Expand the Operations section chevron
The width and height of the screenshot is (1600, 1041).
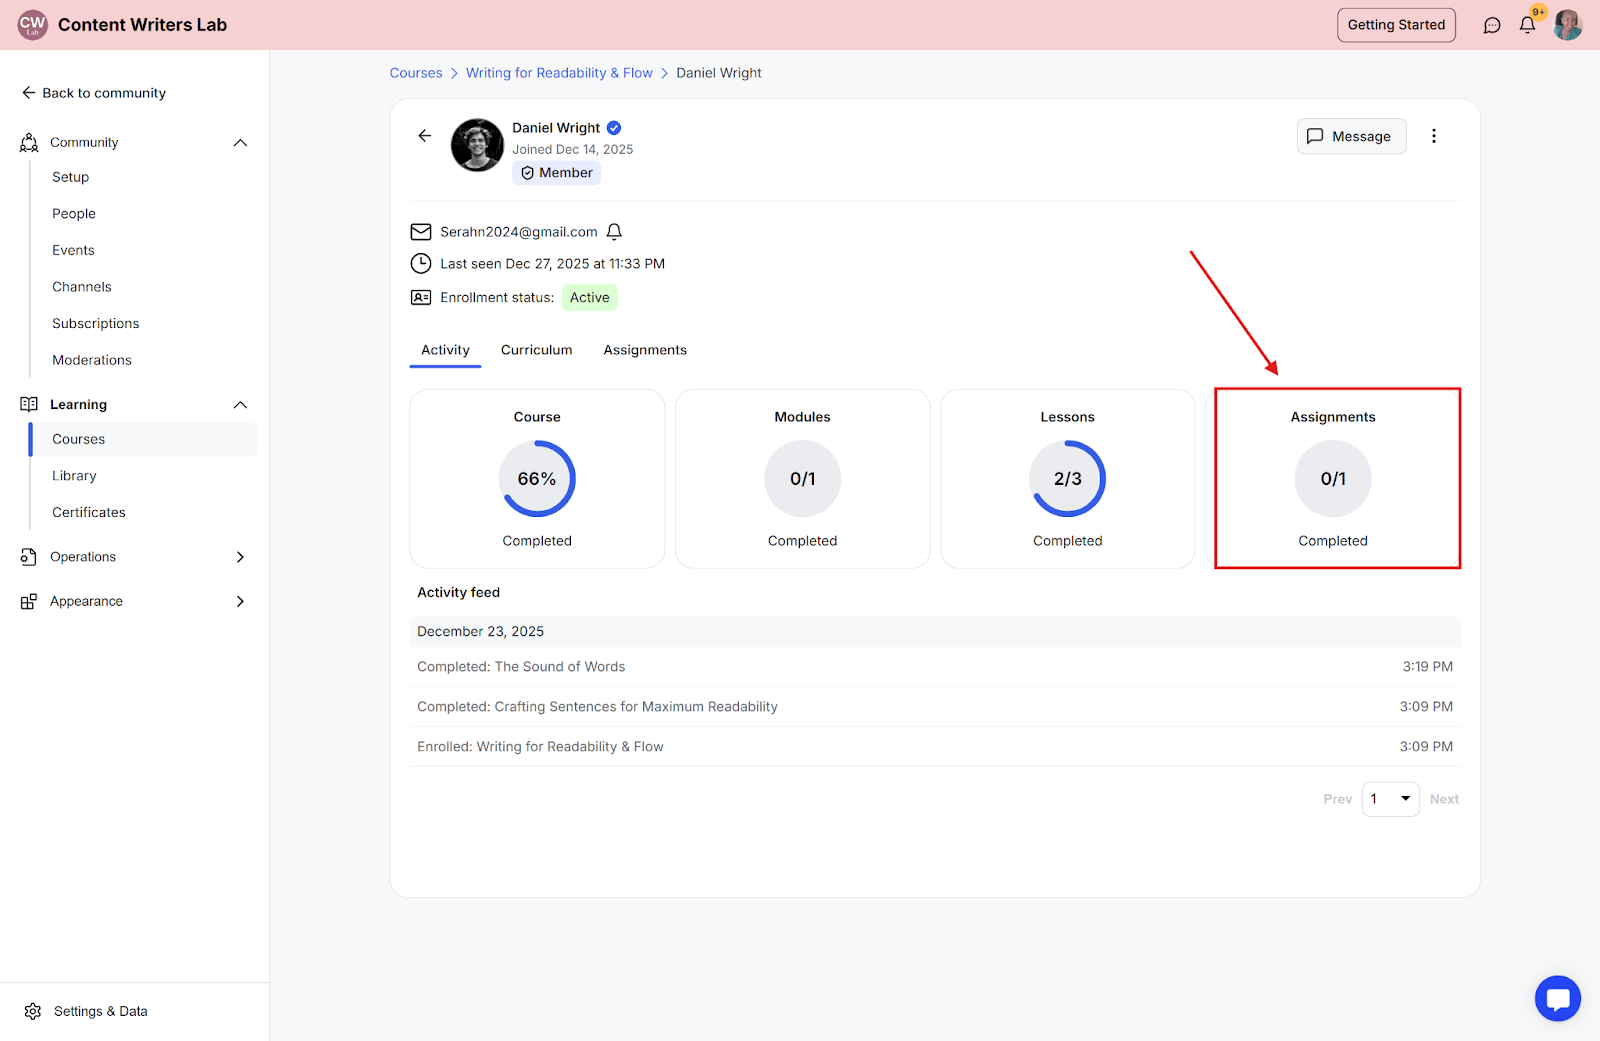tap(240, 557)
